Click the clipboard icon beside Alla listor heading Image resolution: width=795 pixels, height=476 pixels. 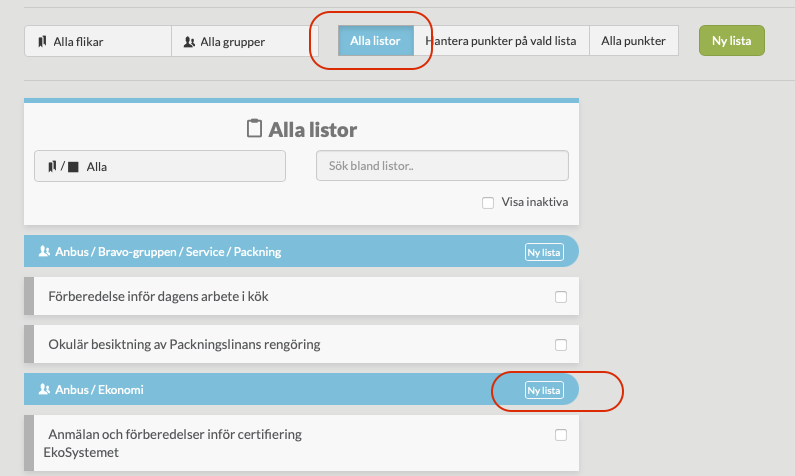[254, 129]
